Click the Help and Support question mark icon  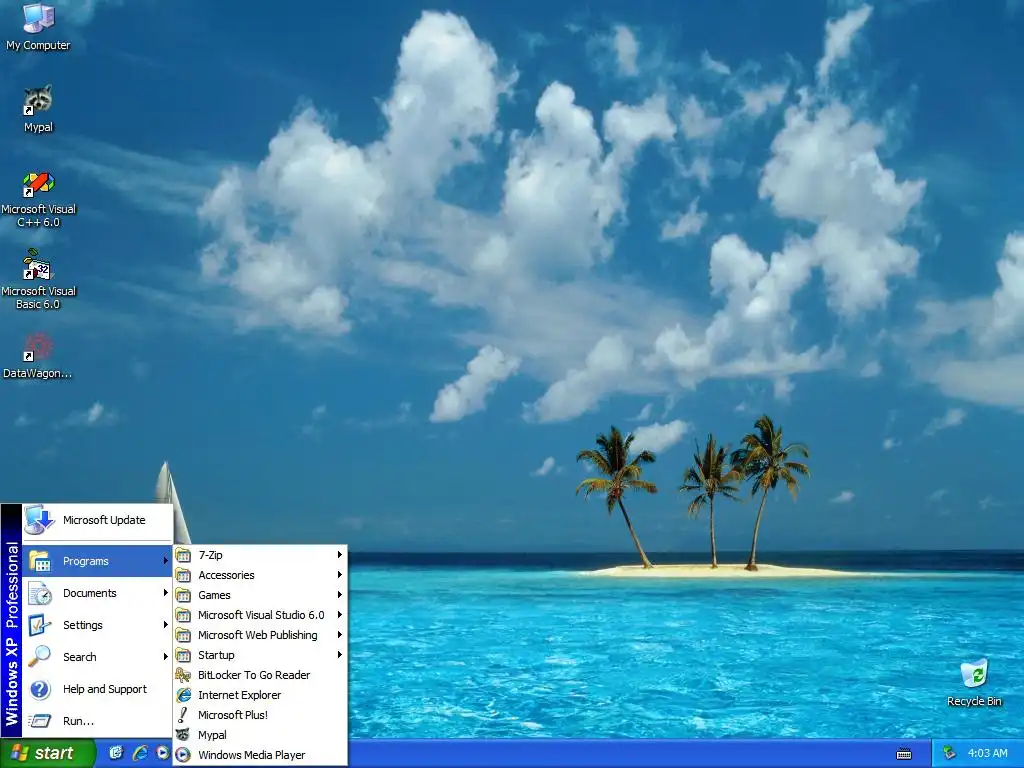[x=40, y=689]
